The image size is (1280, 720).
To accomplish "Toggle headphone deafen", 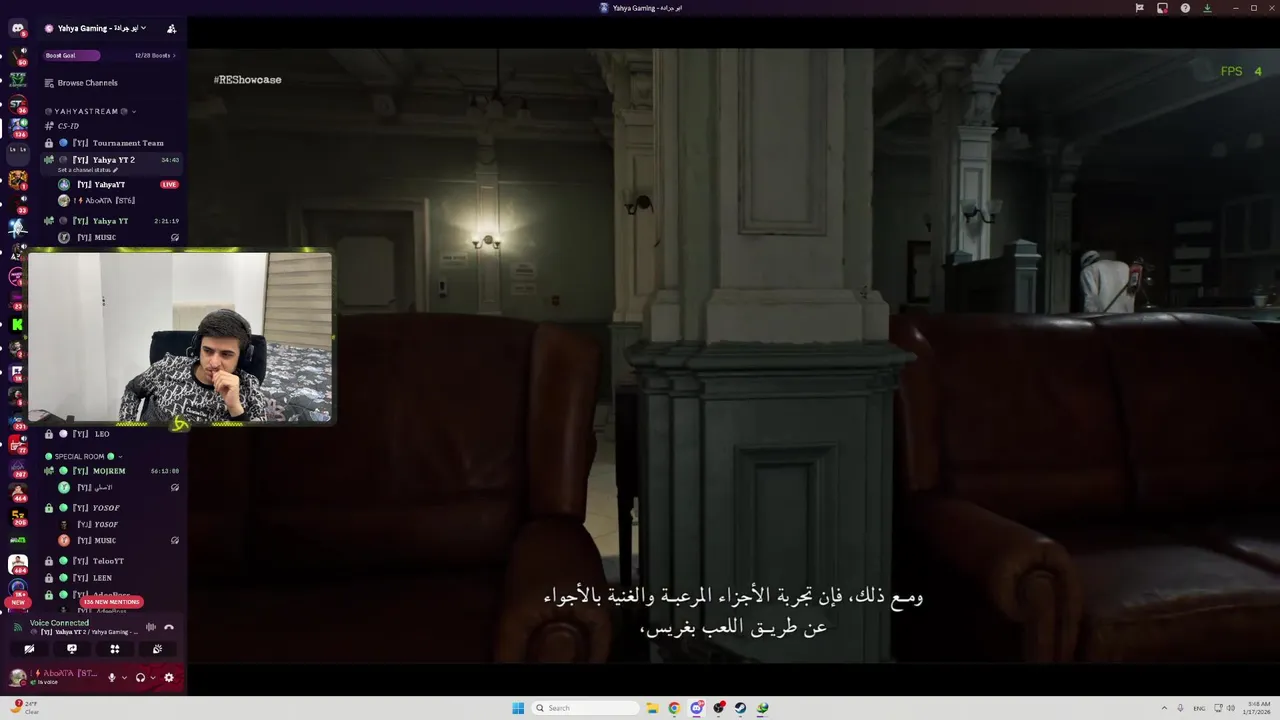I will [140, 677].
